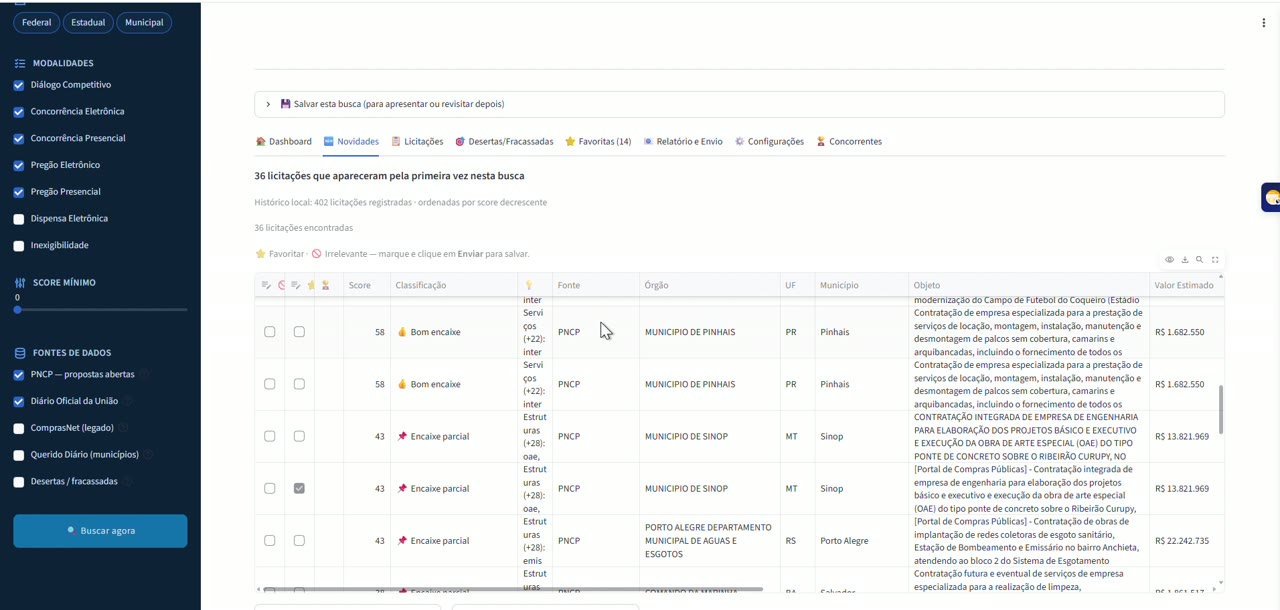Click the Valor Estimado column header
Screen dimensions: 1280x610
[1184, 285]
